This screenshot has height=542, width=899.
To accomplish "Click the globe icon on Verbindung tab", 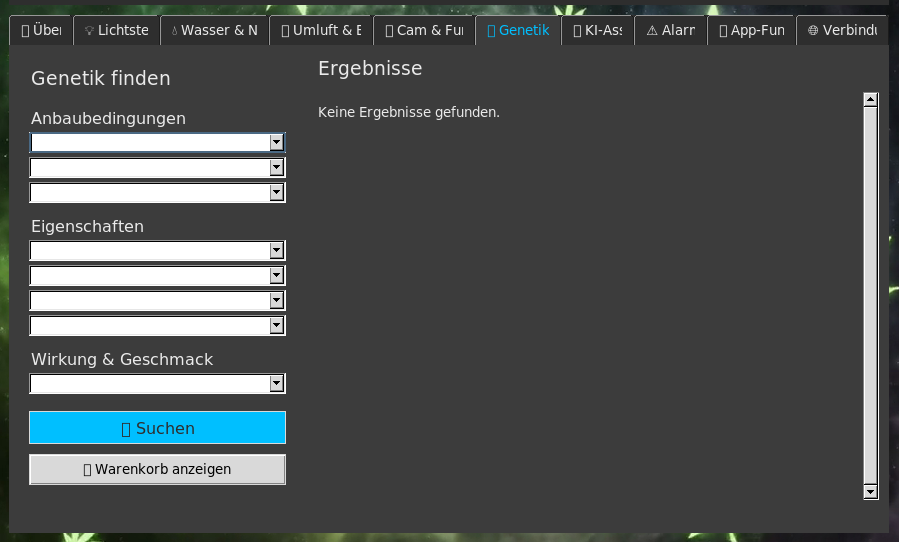I will (x=813, y=30).
